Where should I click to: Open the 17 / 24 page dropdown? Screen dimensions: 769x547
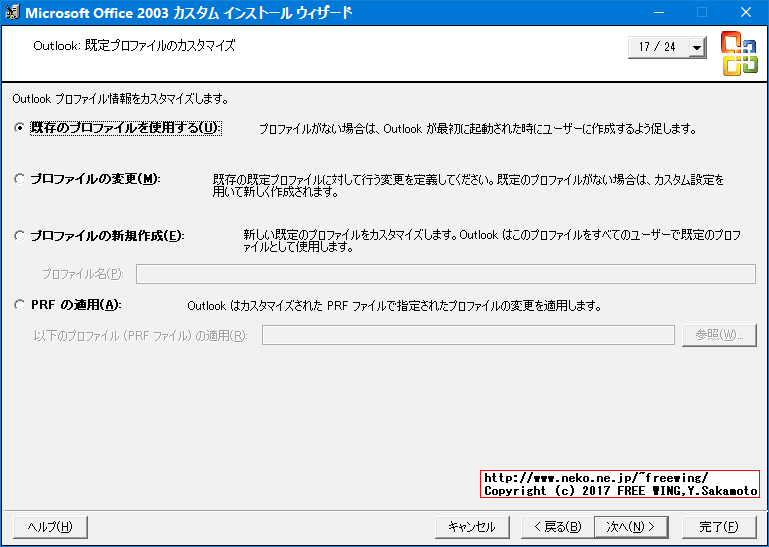(x=696, y=48)
